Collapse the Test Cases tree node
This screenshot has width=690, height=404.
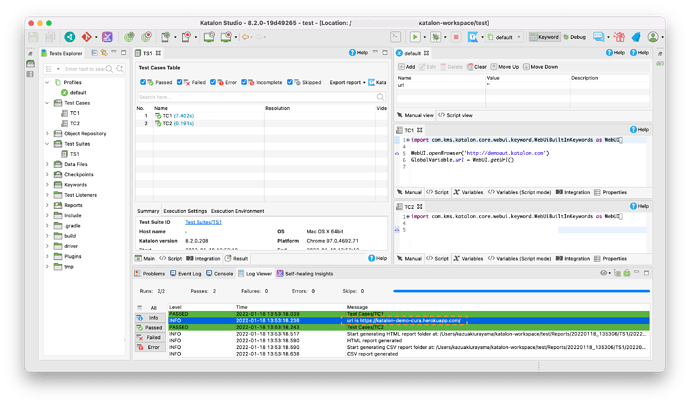tap(47, 103)
